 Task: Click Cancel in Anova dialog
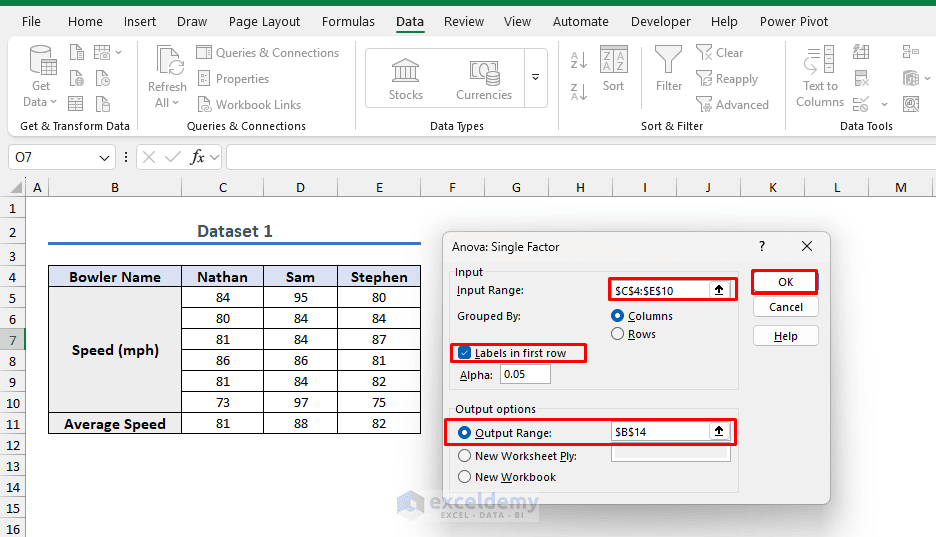pos(786,307)
